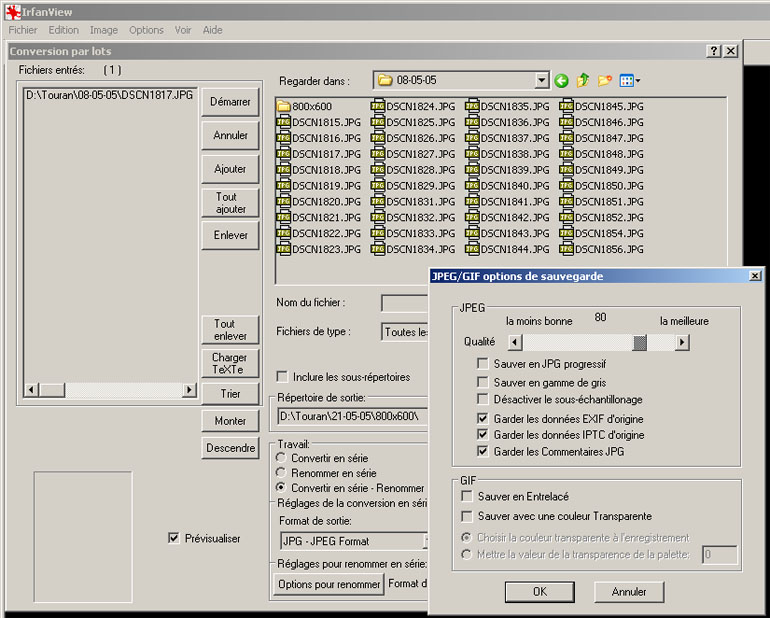Viewport: 770px width, 618px height.
Task: Select the DSCN1847.JPG file icon
Action: (566, 138)
